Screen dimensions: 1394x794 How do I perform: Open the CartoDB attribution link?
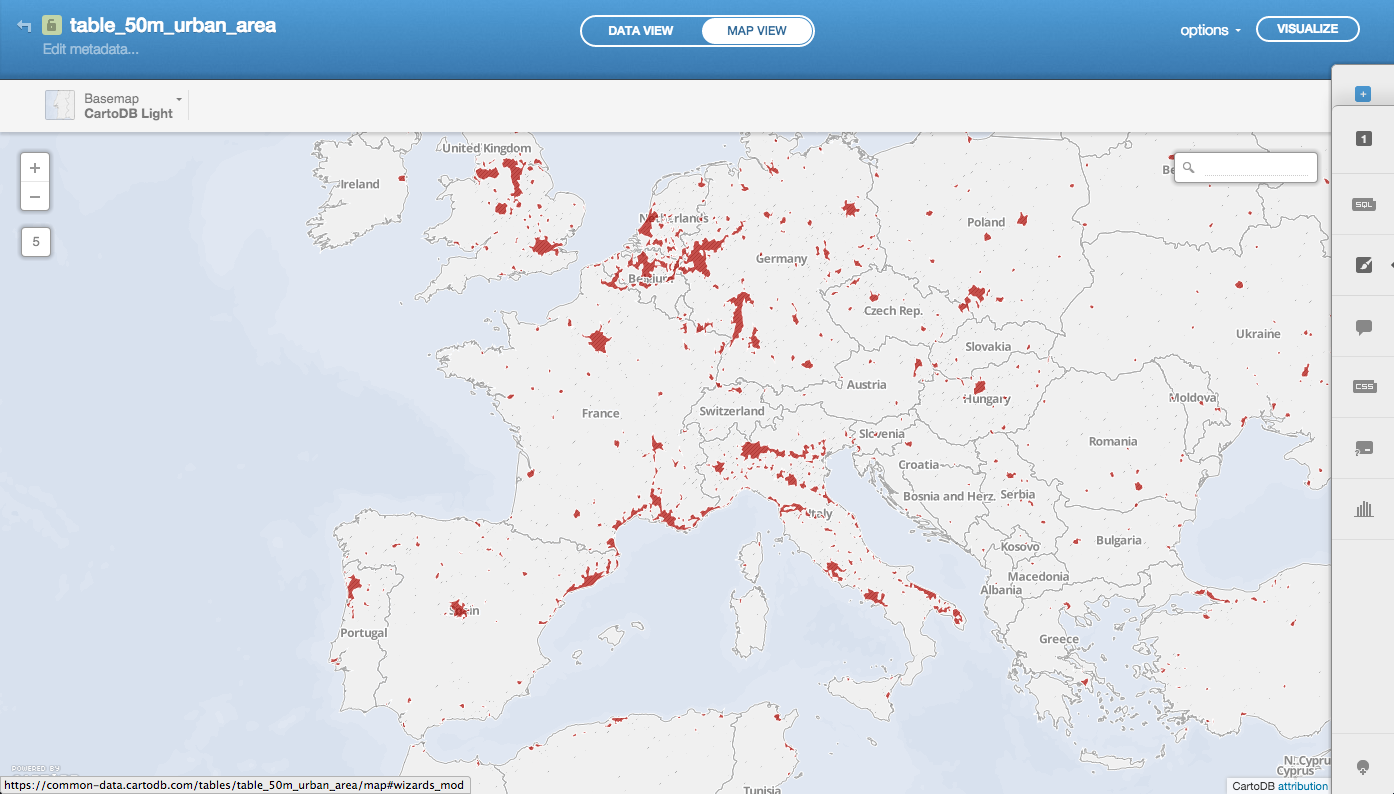[1303, 786]
